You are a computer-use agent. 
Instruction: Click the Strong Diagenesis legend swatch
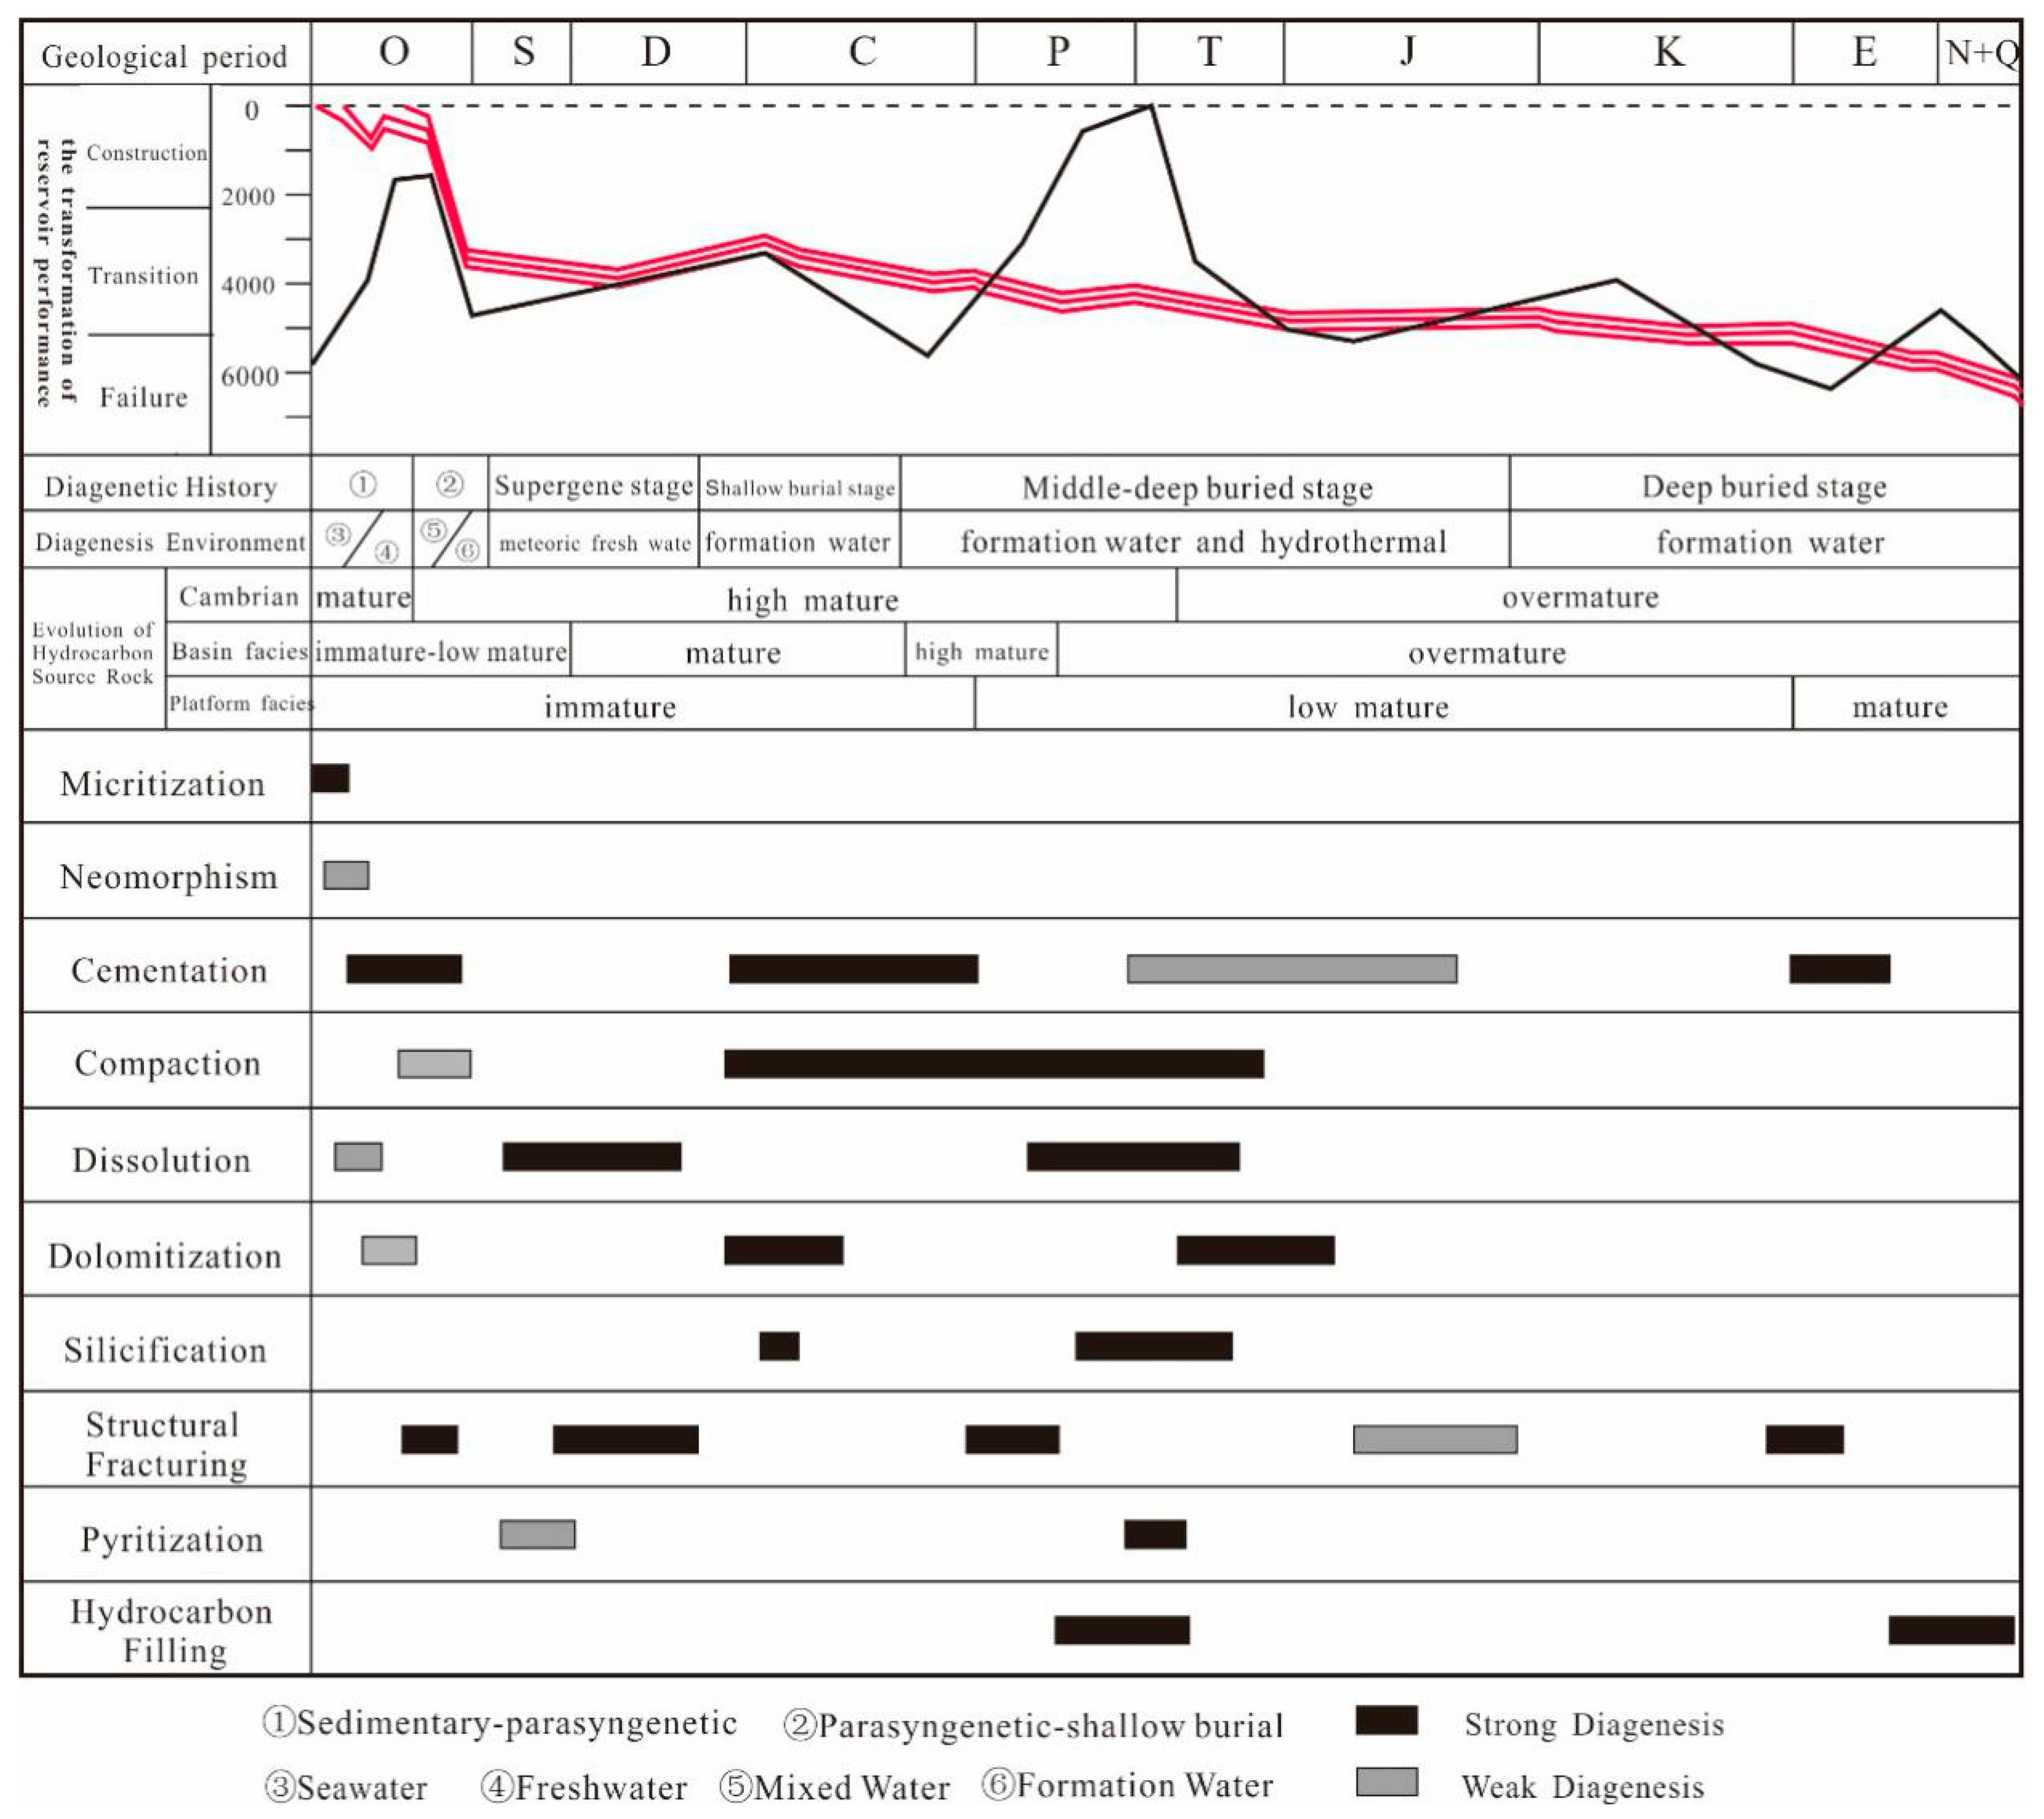(1386, 1720)
